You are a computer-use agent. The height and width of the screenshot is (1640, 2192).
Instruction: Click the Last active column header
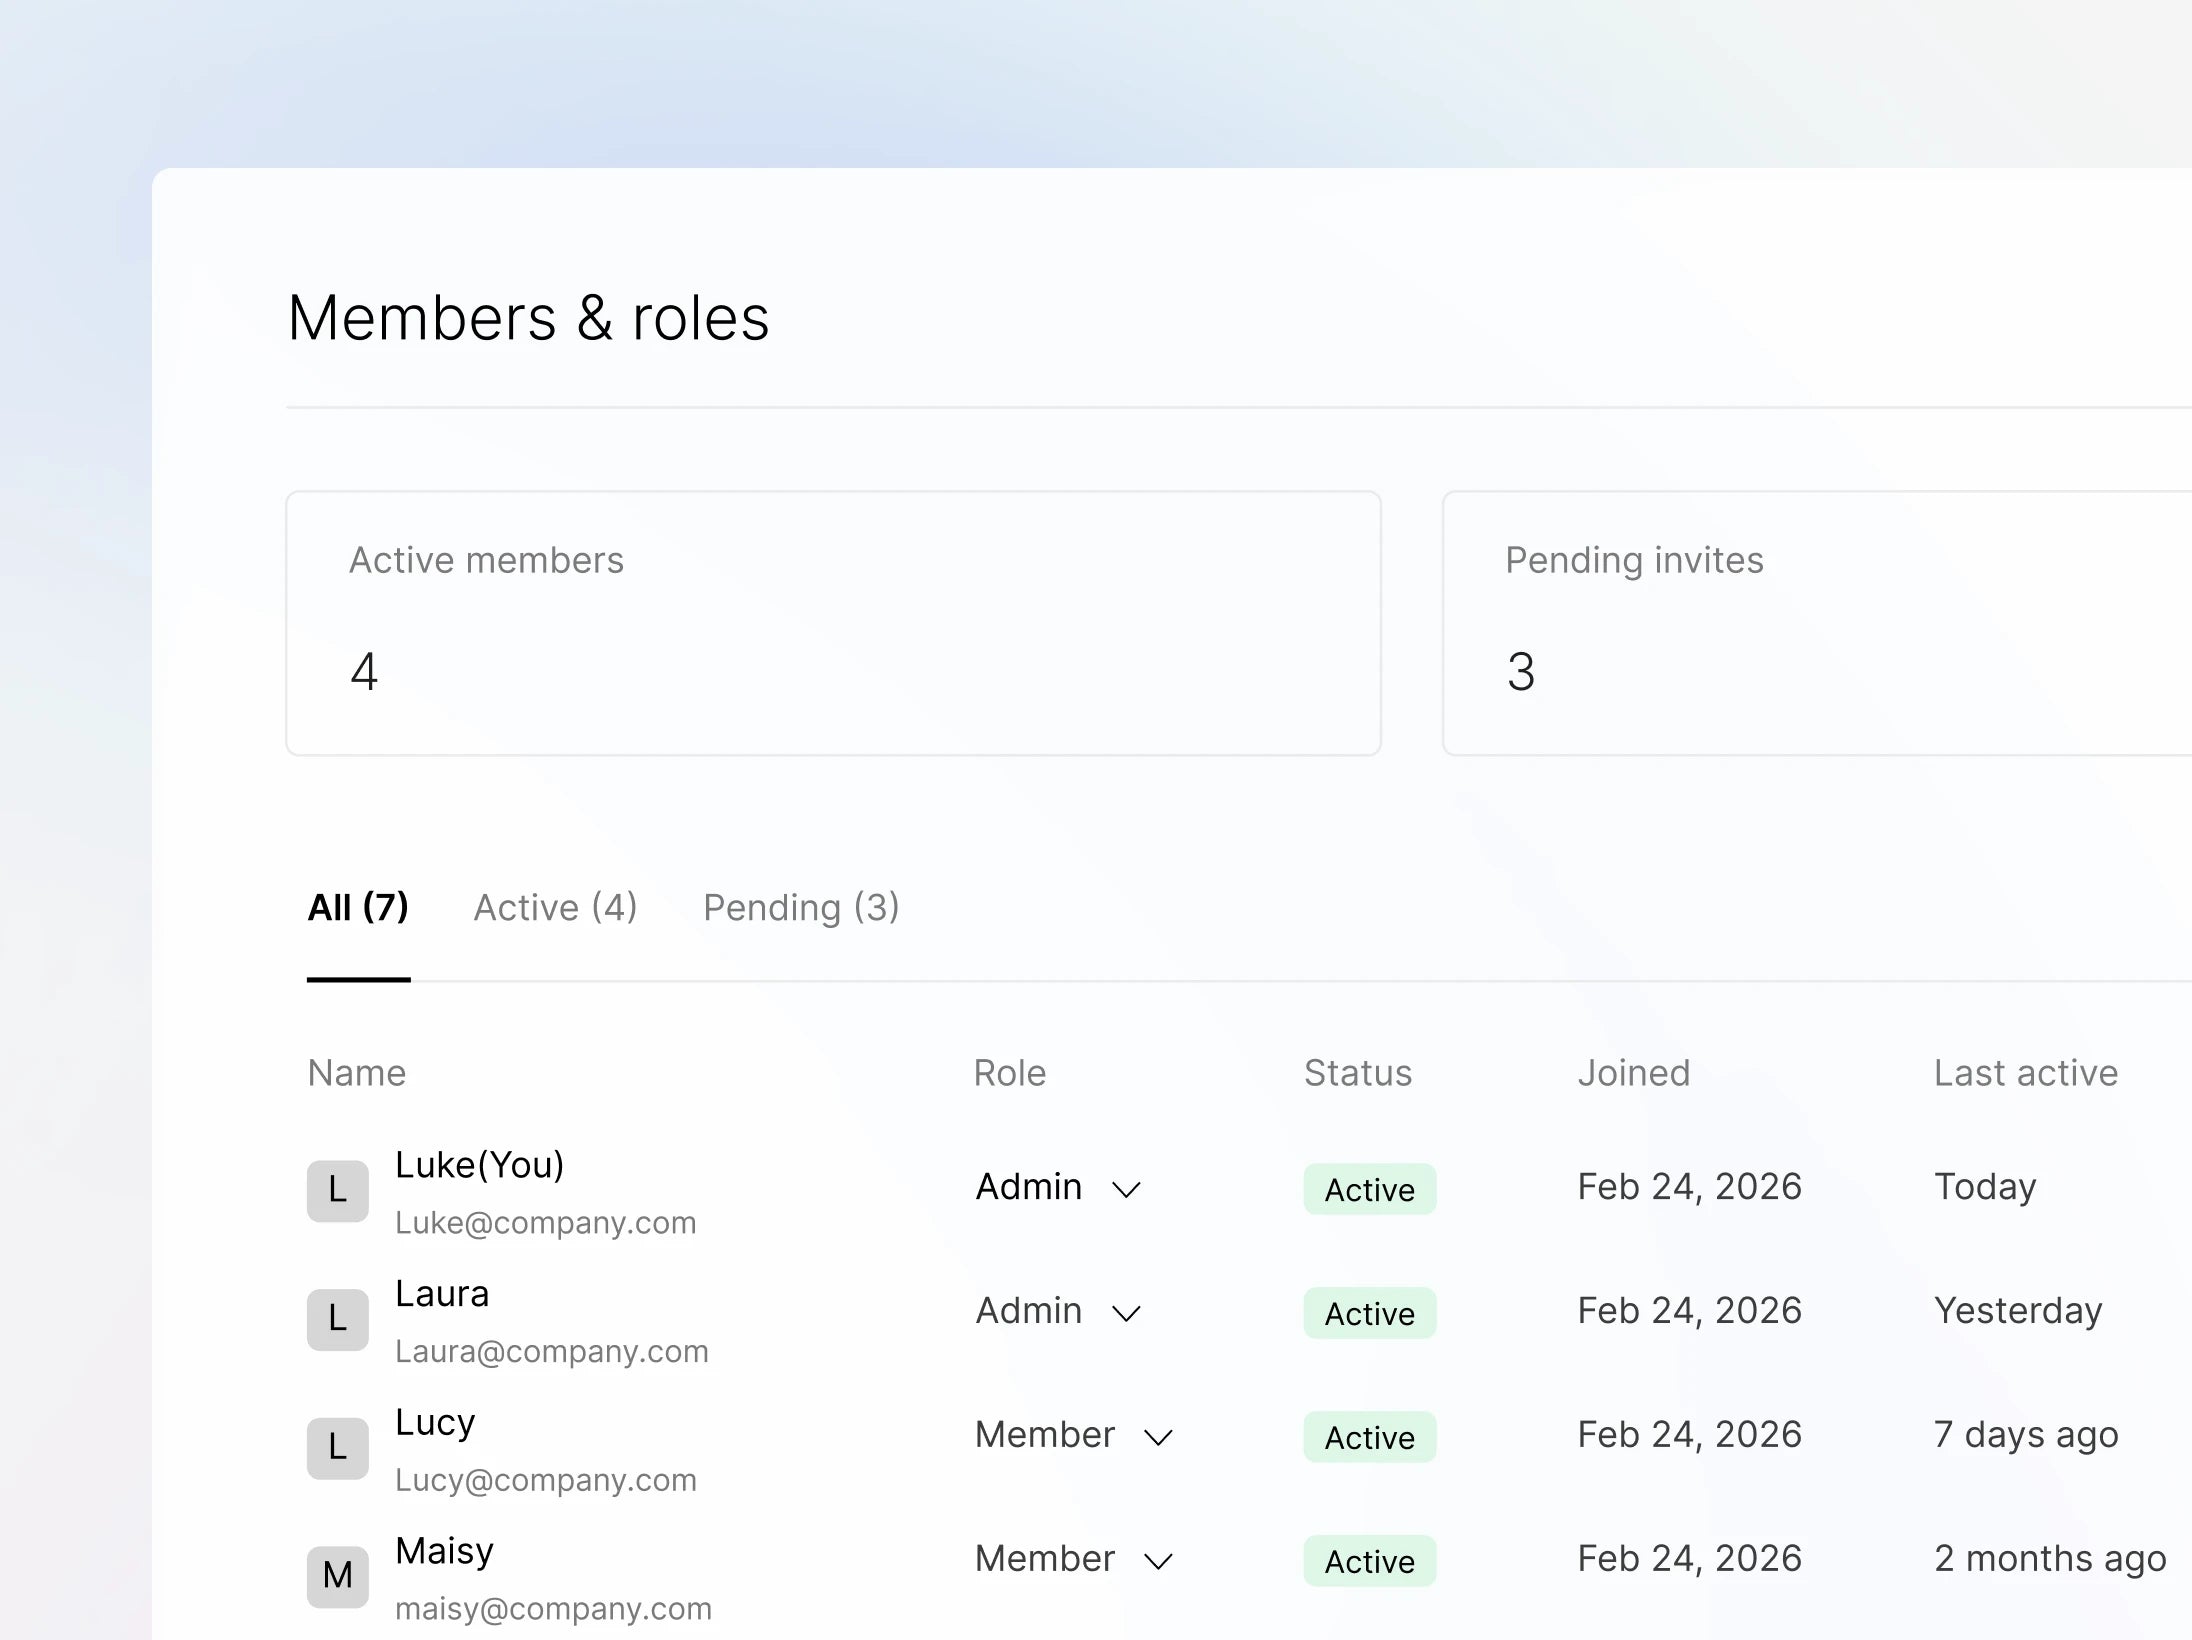click(x=2026, y=1073)
